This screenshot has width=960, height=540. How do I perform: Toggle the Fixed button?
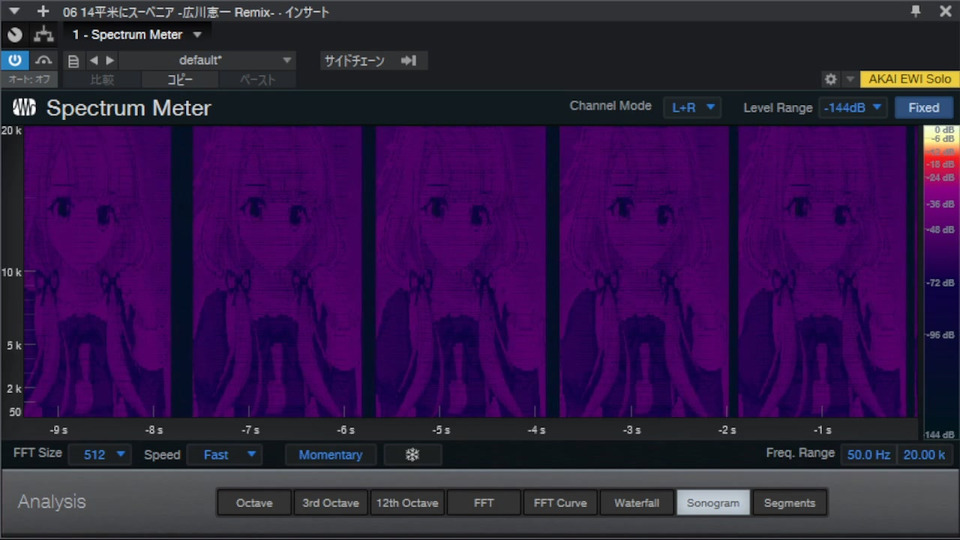pyautogui.click(x=924, y=108)
